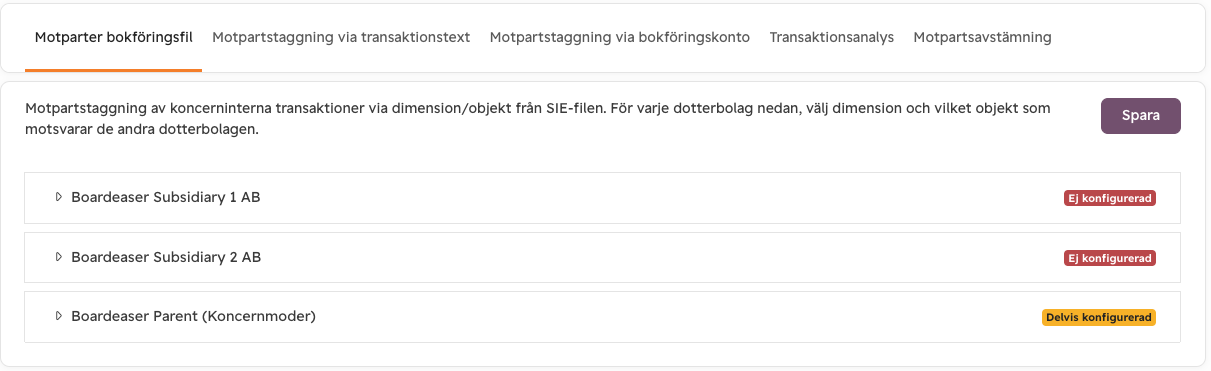Click Subsidiary 1 AB's red Ej konfigurerad badge
The width and height of the screenshot is (1211, 371).
pyautogui.click(x=1110, y=198)
